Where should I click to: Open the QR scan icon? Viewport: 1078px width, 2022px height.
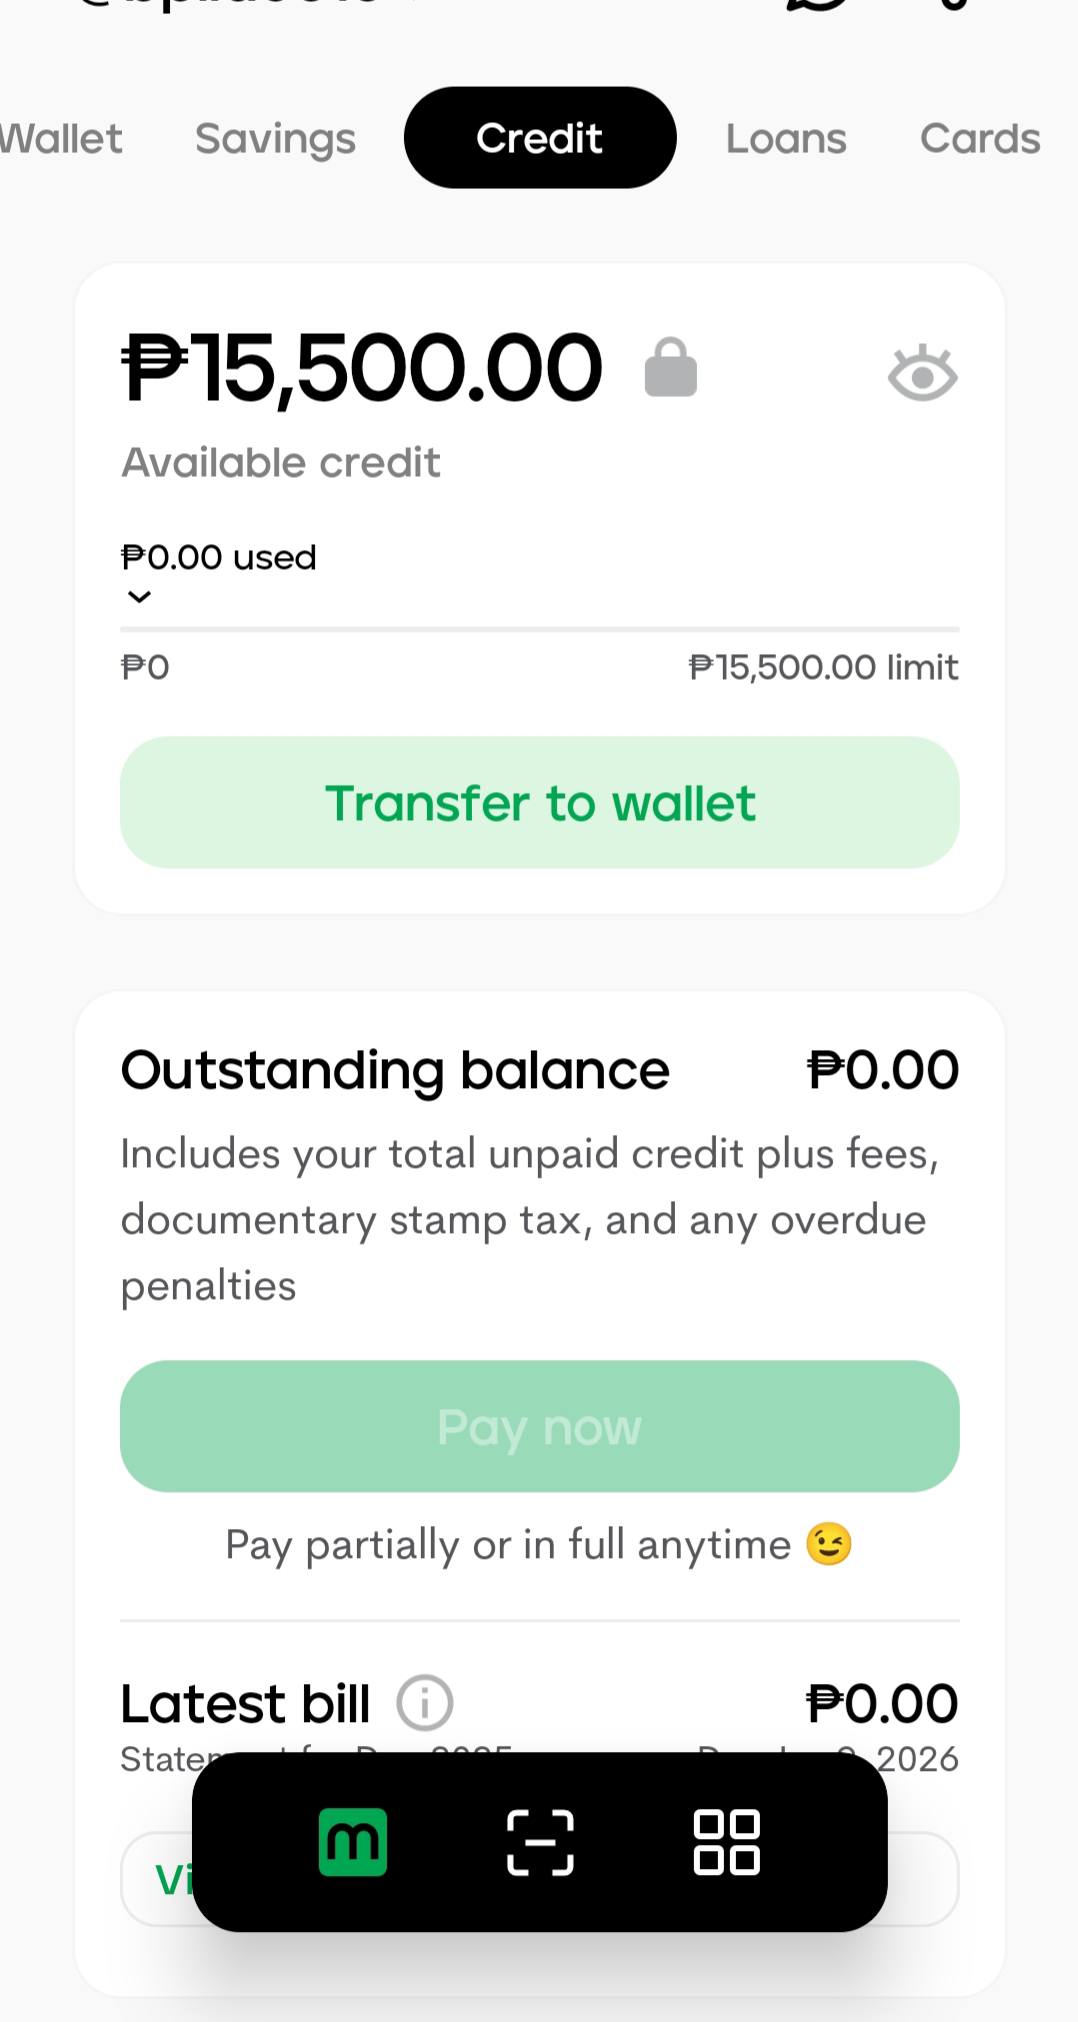point(540,1842)
